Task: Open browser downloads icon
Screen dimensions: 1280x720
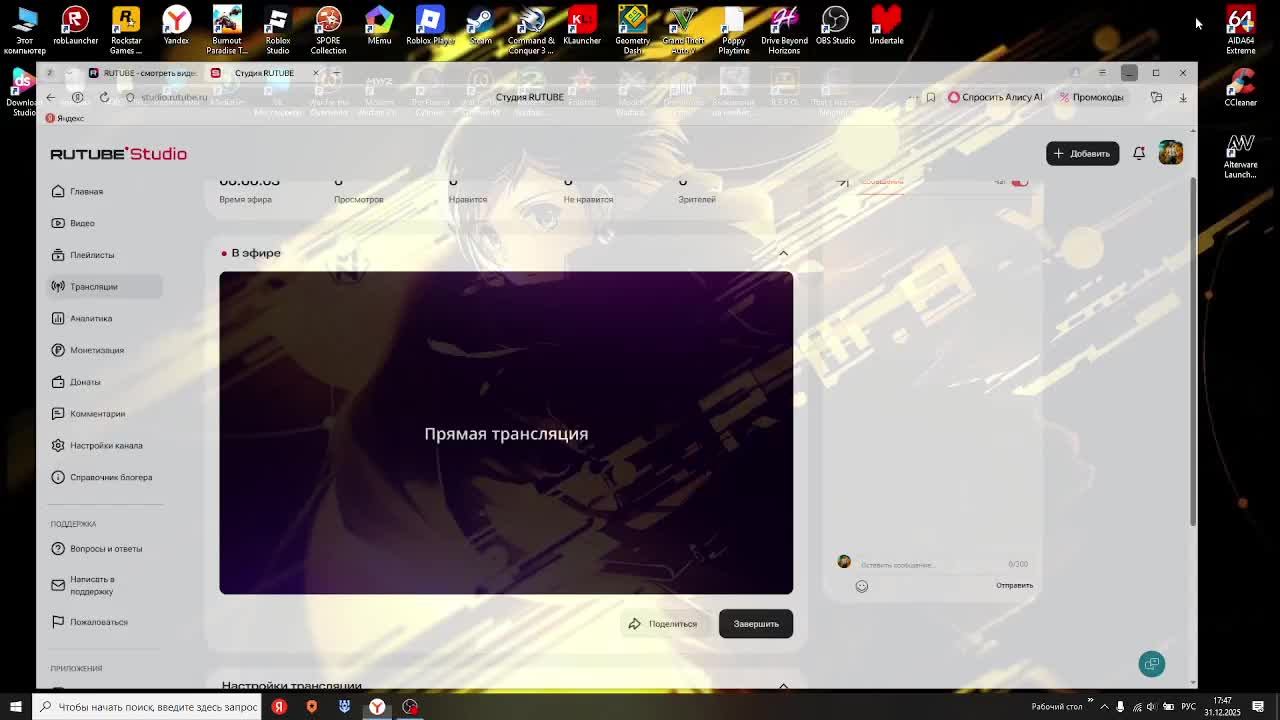Action: point(1183,97)
